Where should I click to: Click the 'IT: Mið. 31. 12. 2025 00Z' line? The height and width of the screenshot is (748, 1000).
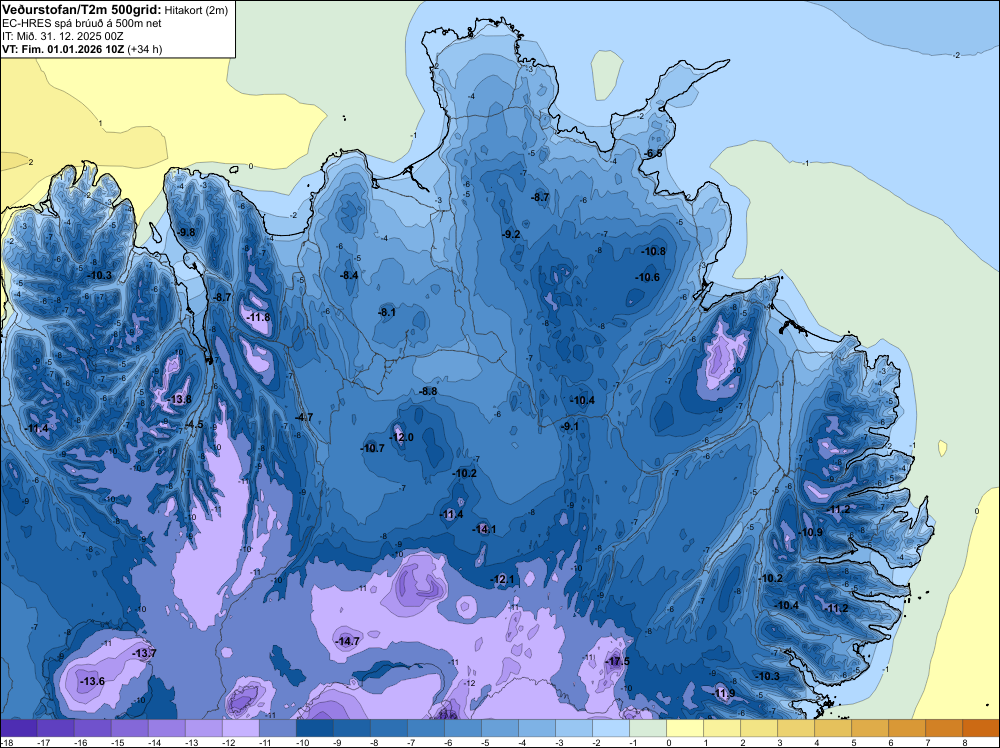(x=63, y=36)
